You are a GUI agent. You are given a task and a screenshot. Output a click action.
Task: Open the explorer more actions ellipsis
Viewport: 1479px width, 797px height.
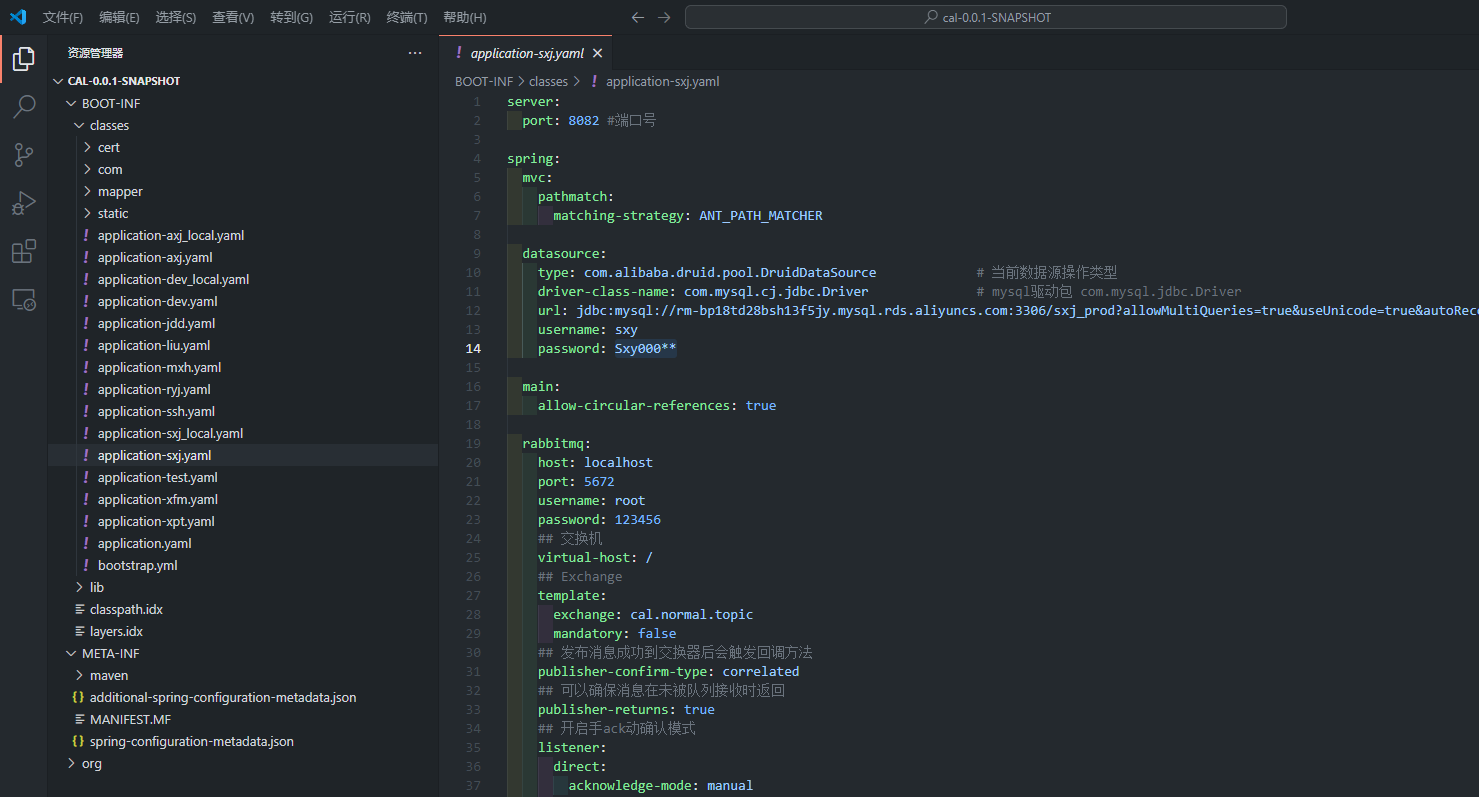[x=415, y=53]
